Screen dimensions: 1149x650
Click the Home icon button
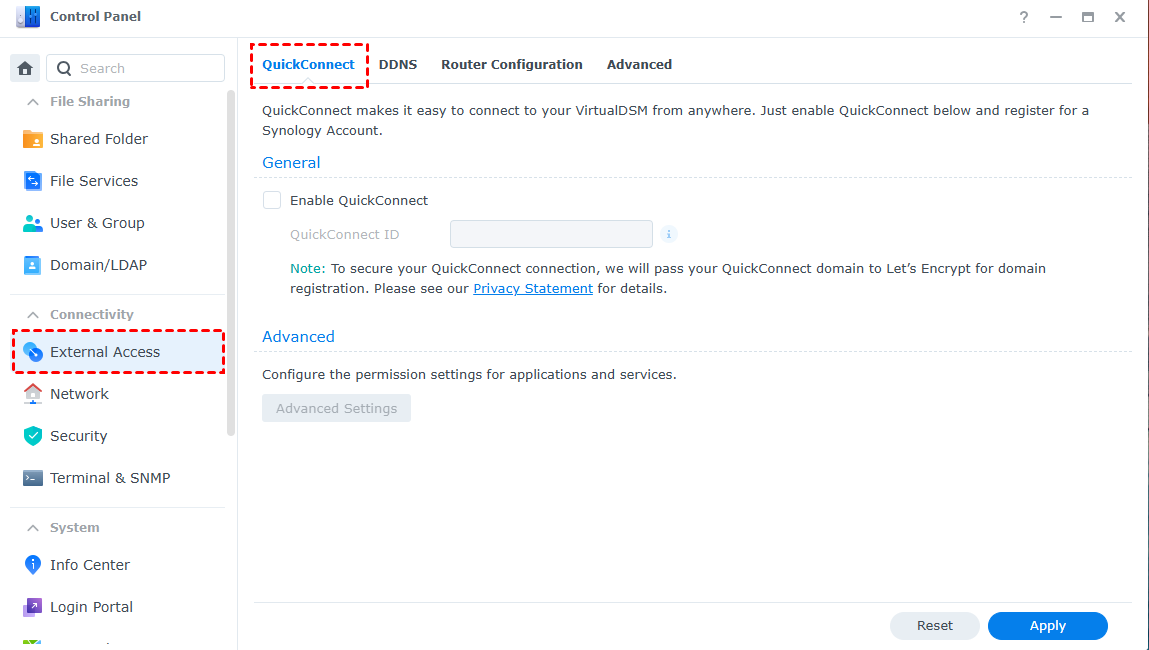click(x=25, y=68)
